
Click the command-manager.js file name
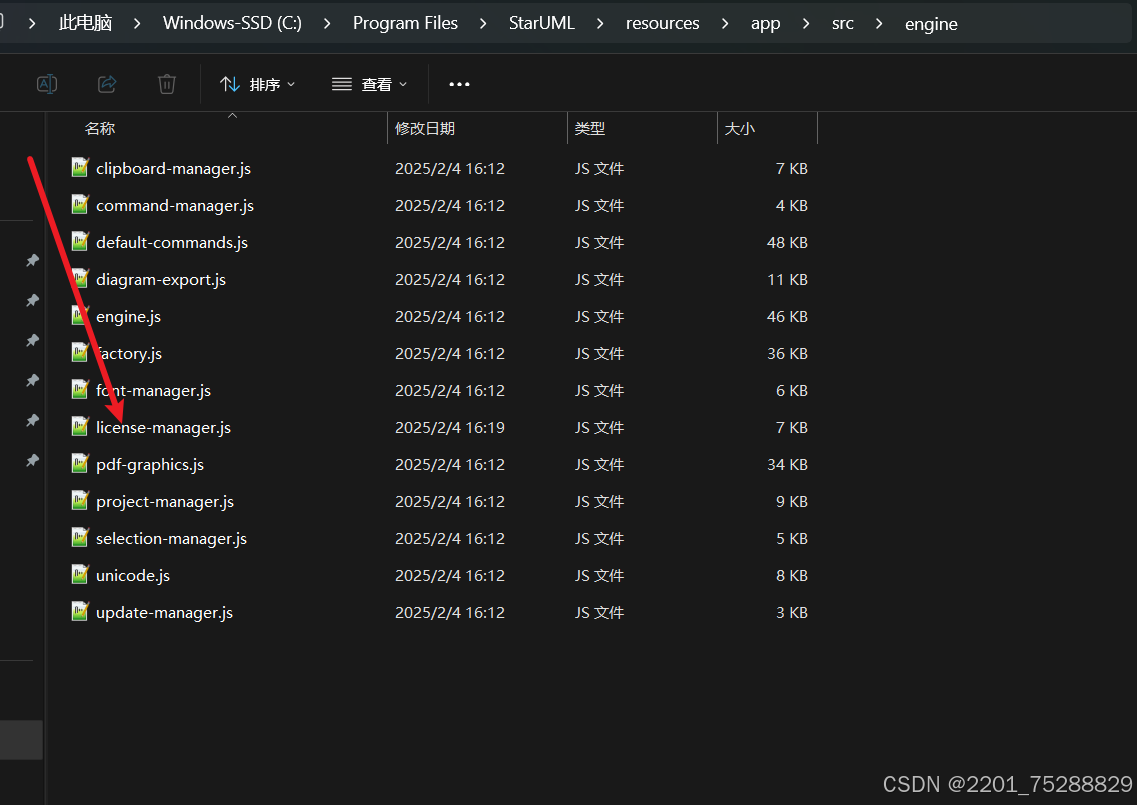[175, 205]
